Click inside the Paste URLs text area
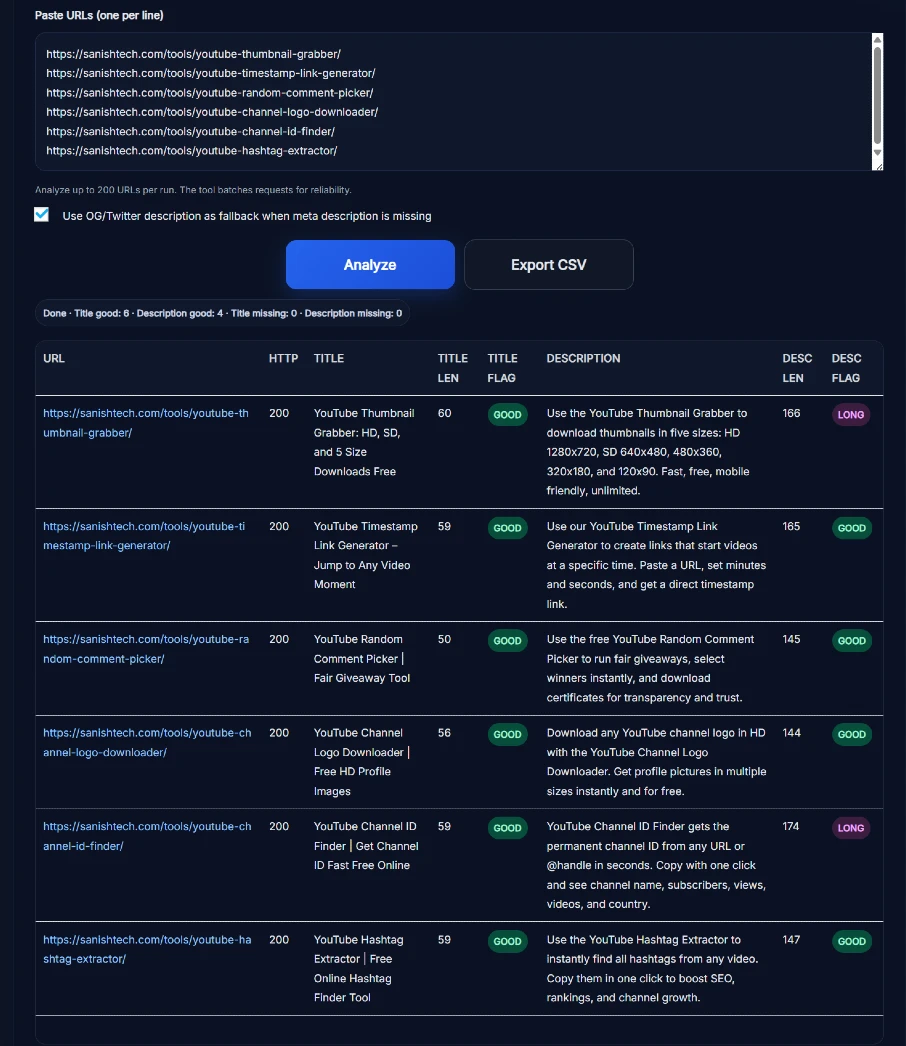Screen dimensions: 906x1046 click(x=450, y=100)
